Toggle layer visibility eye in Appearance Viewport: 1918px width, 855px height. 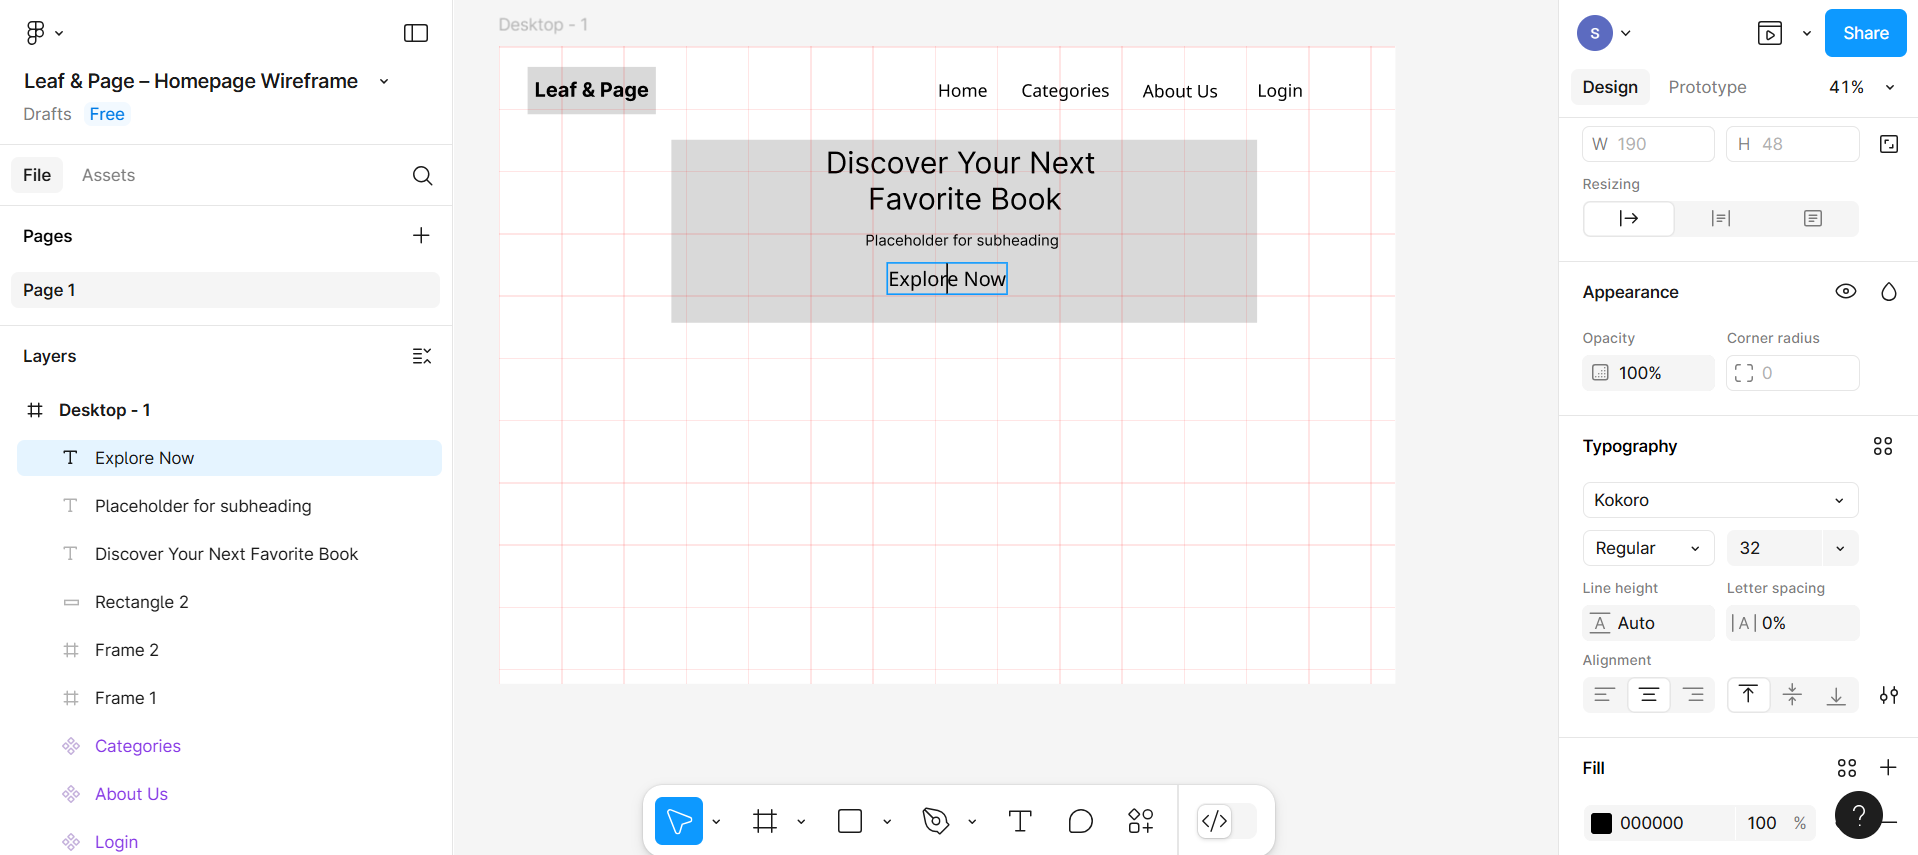click(x=1846, y=292)
